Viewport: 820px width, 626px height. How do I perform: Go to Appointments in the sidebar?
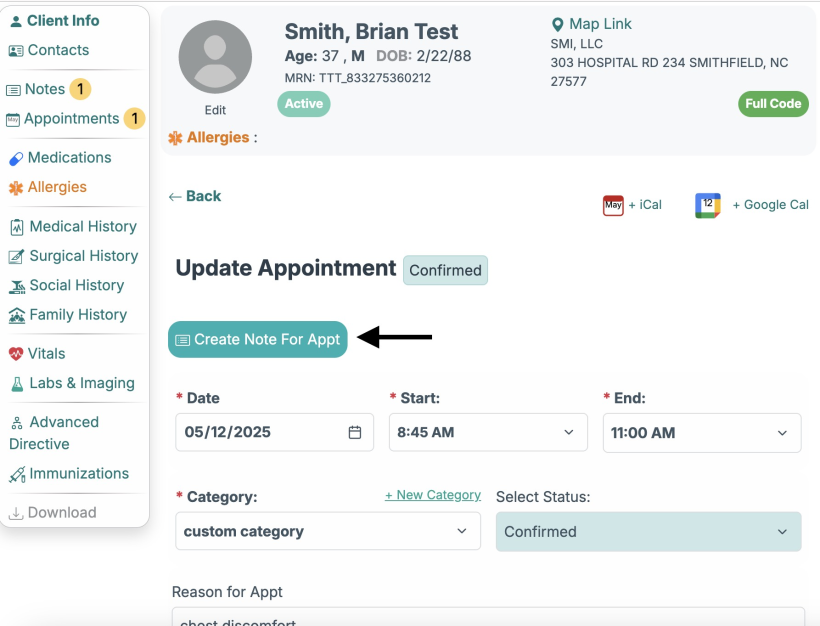click(x=71, y=119)
